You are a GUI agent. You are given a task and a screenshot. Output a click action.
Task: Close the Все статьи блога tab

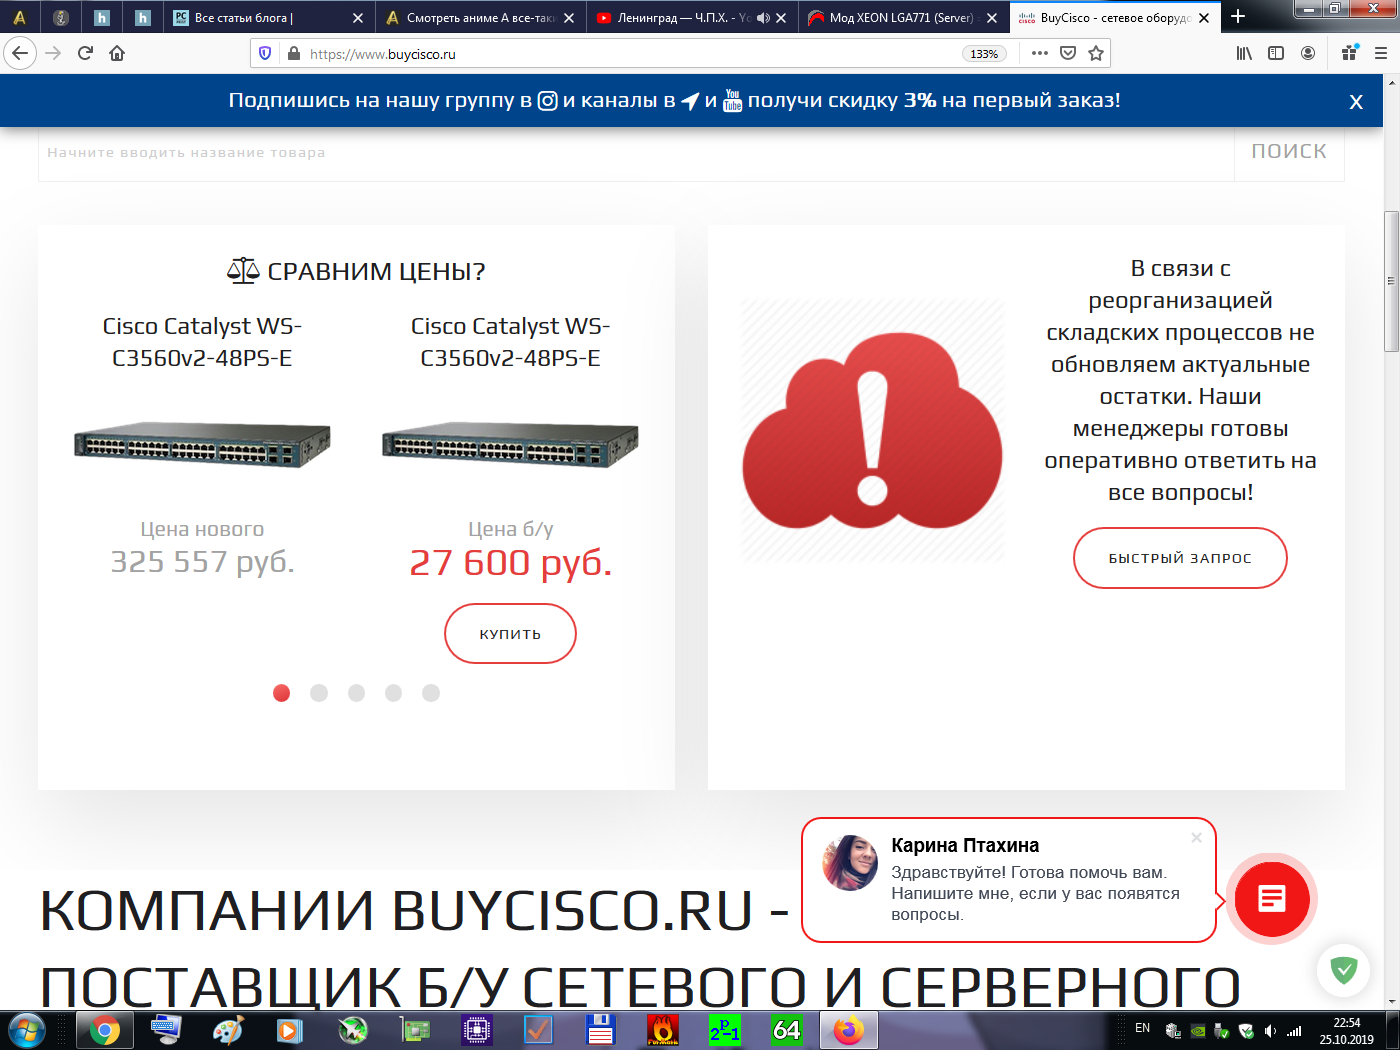click(358, 18)
